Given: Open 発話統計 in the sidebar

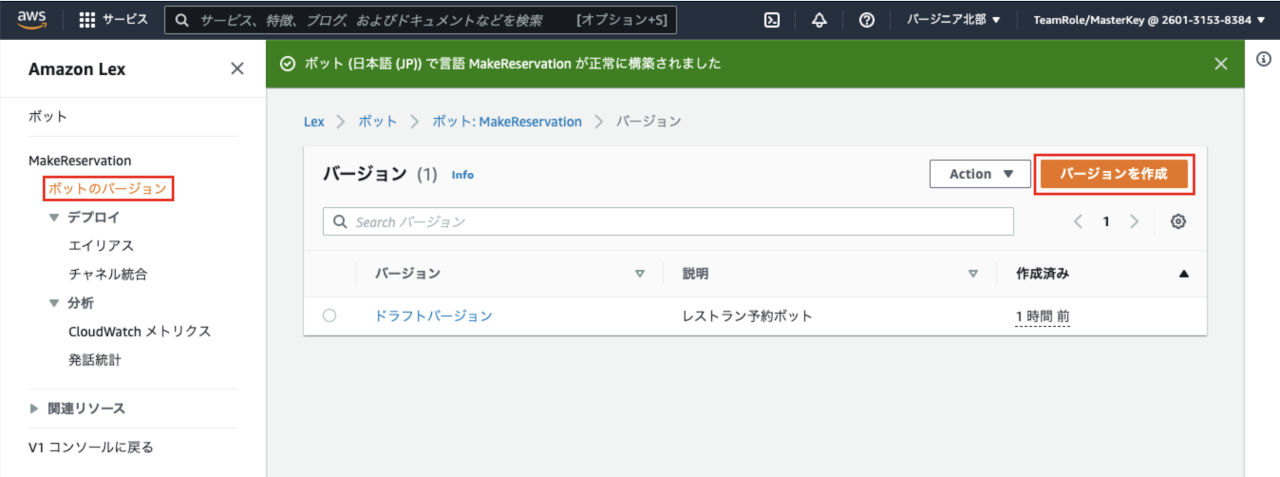Looking at the screenshot, I should pyautogui.click(x=94, y=360).
